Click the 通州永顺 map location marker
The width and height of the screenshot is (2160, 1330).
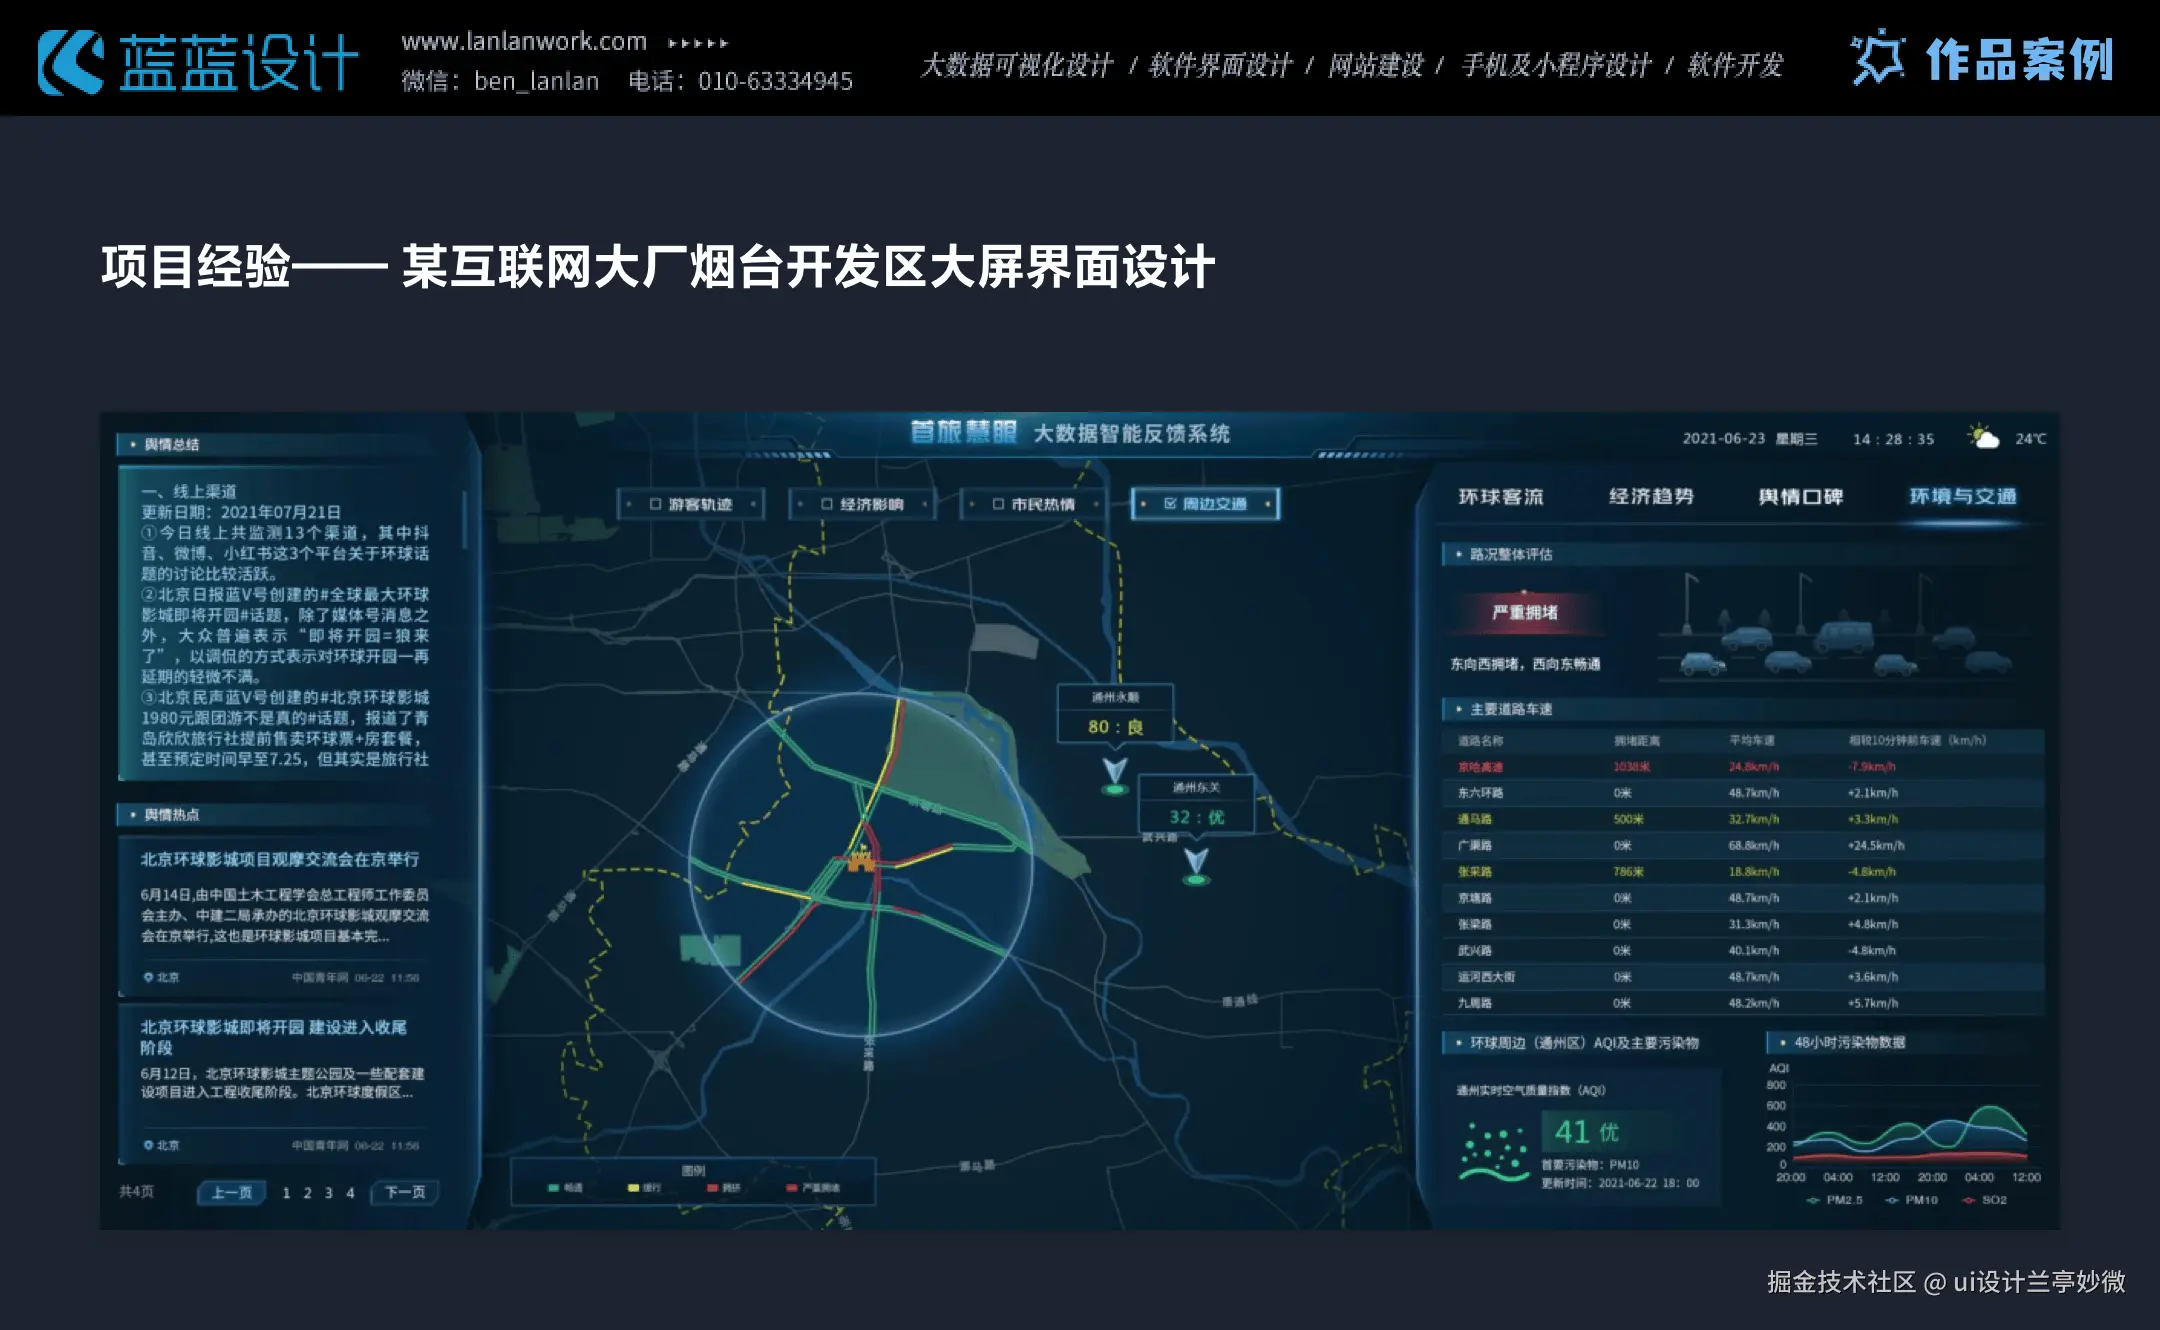1114,774
